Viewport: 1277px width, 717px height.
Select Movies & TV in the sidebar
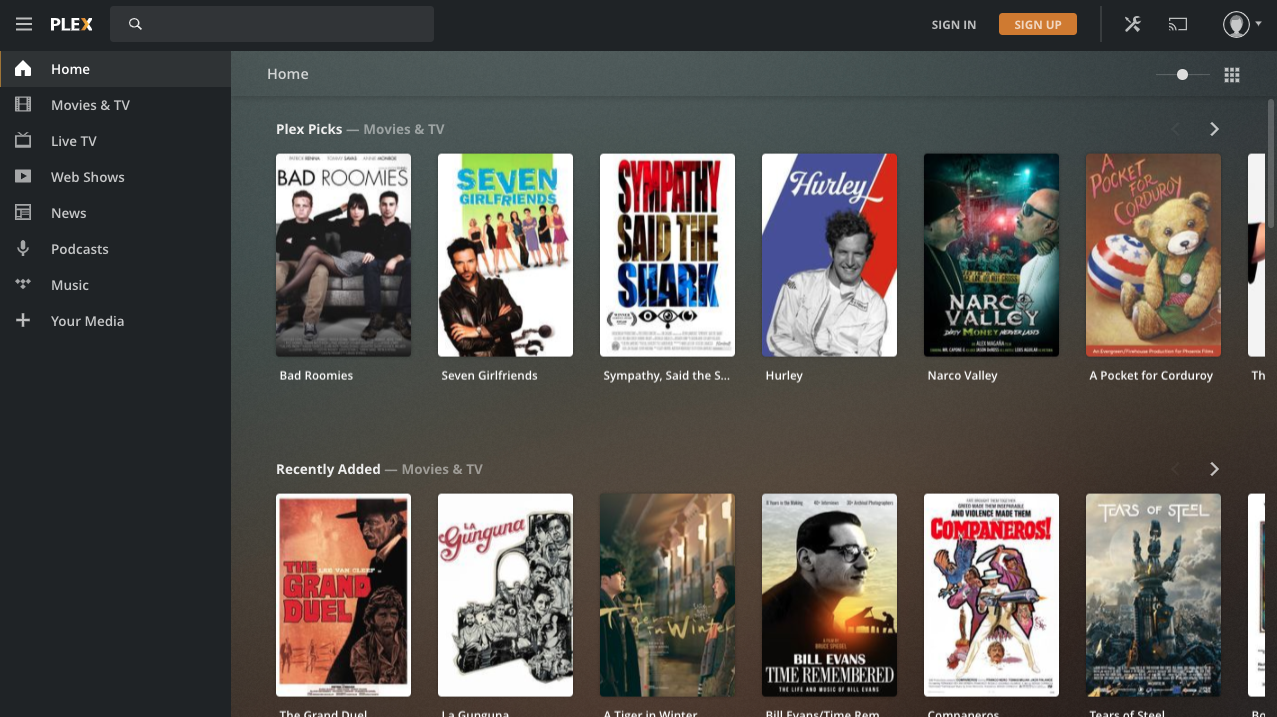116,105
